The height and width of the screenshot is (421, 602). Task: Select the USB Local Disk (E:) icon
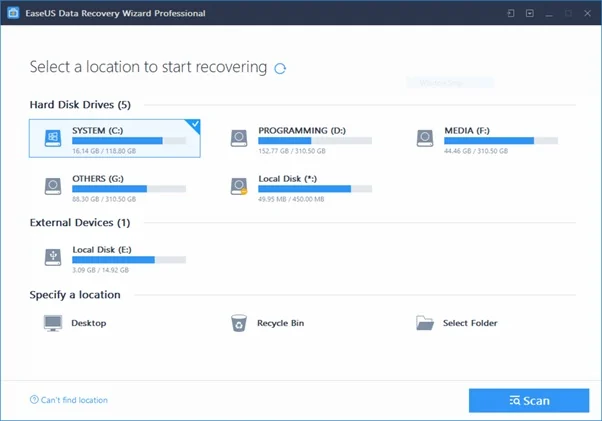[x=53, y=256]
